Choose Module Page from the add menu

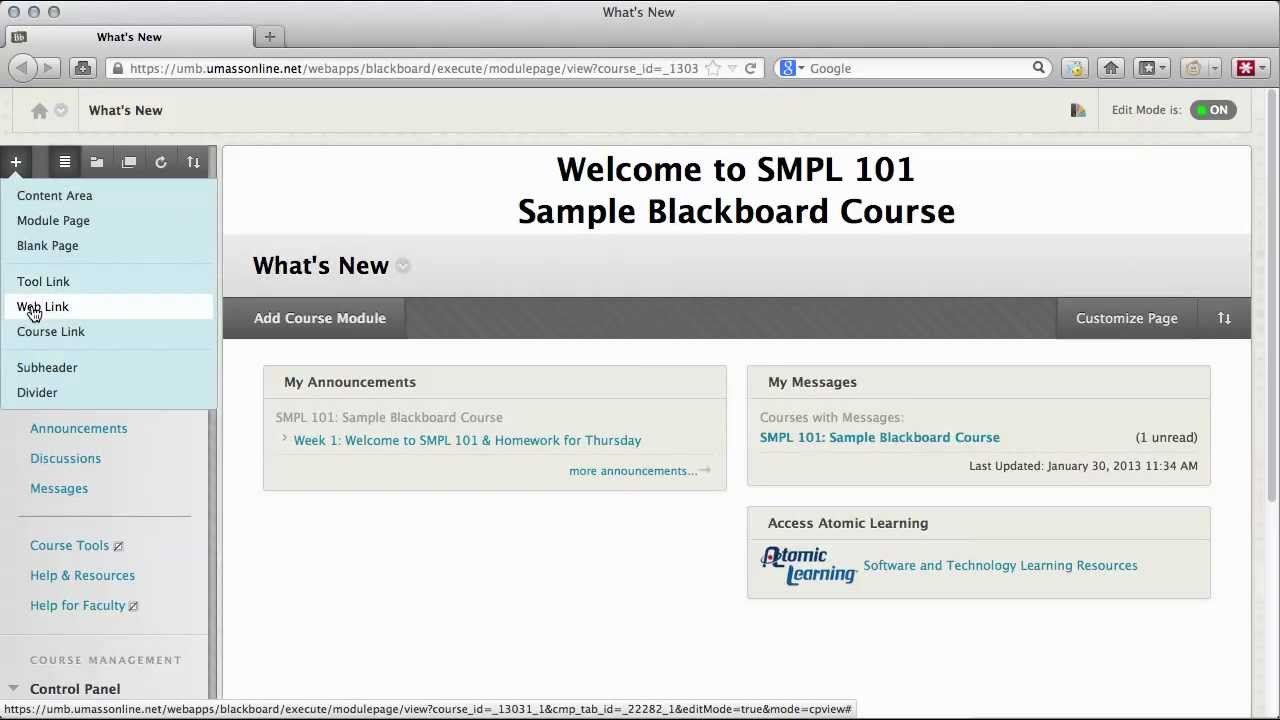[53, 221]
